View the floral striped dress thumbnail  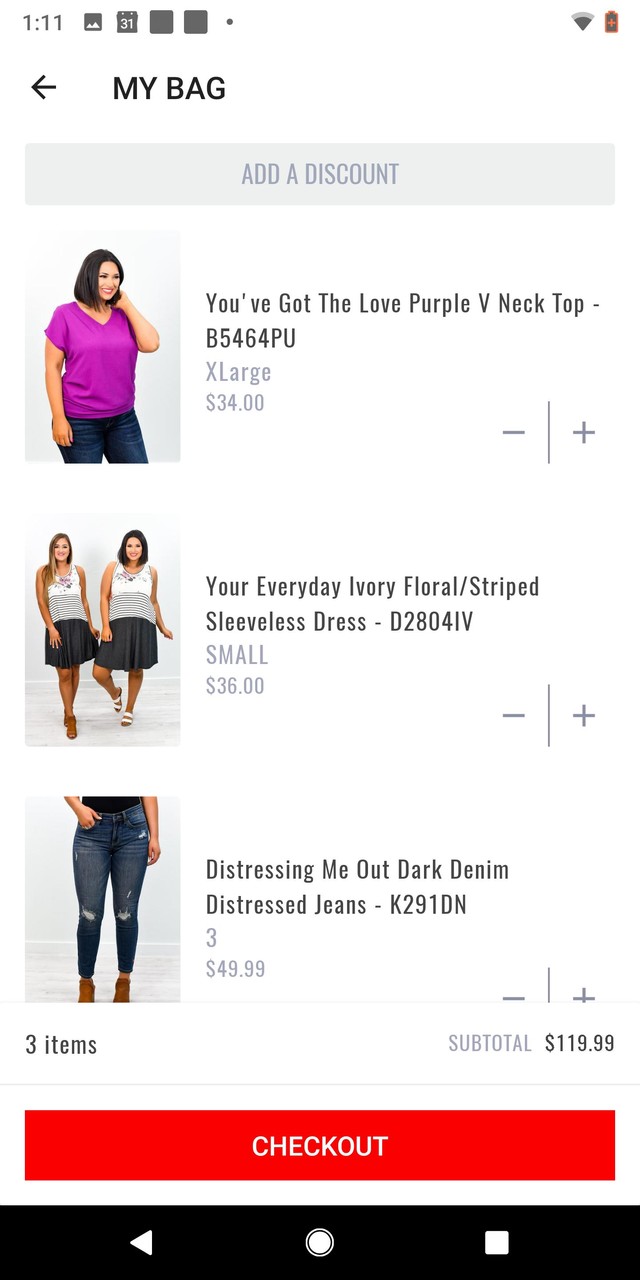(x=103, y=630)
